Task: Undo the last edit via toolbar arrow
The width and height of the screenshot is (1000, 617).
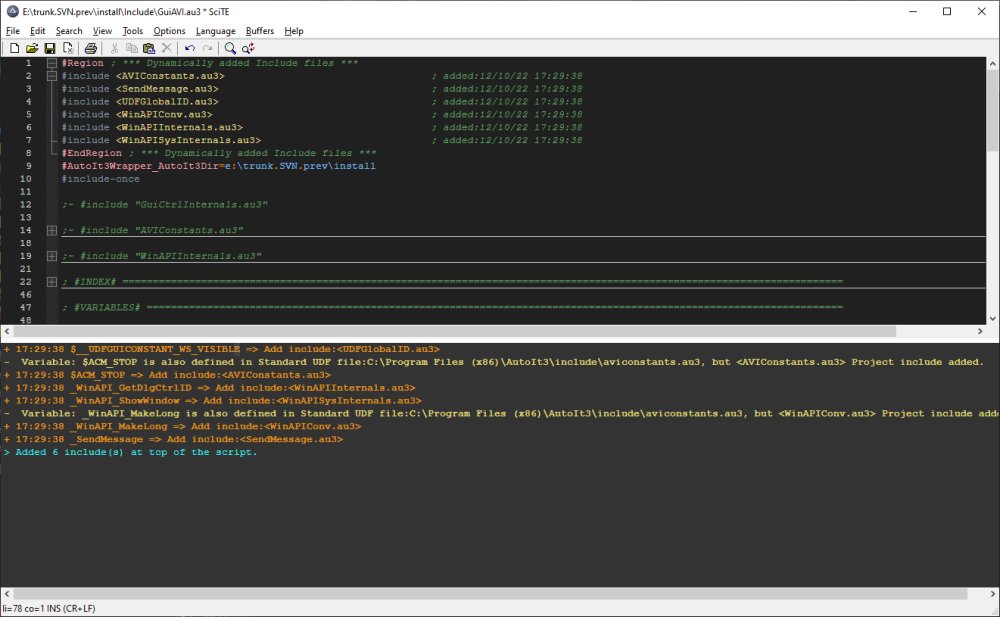Action: click(189, 48)
